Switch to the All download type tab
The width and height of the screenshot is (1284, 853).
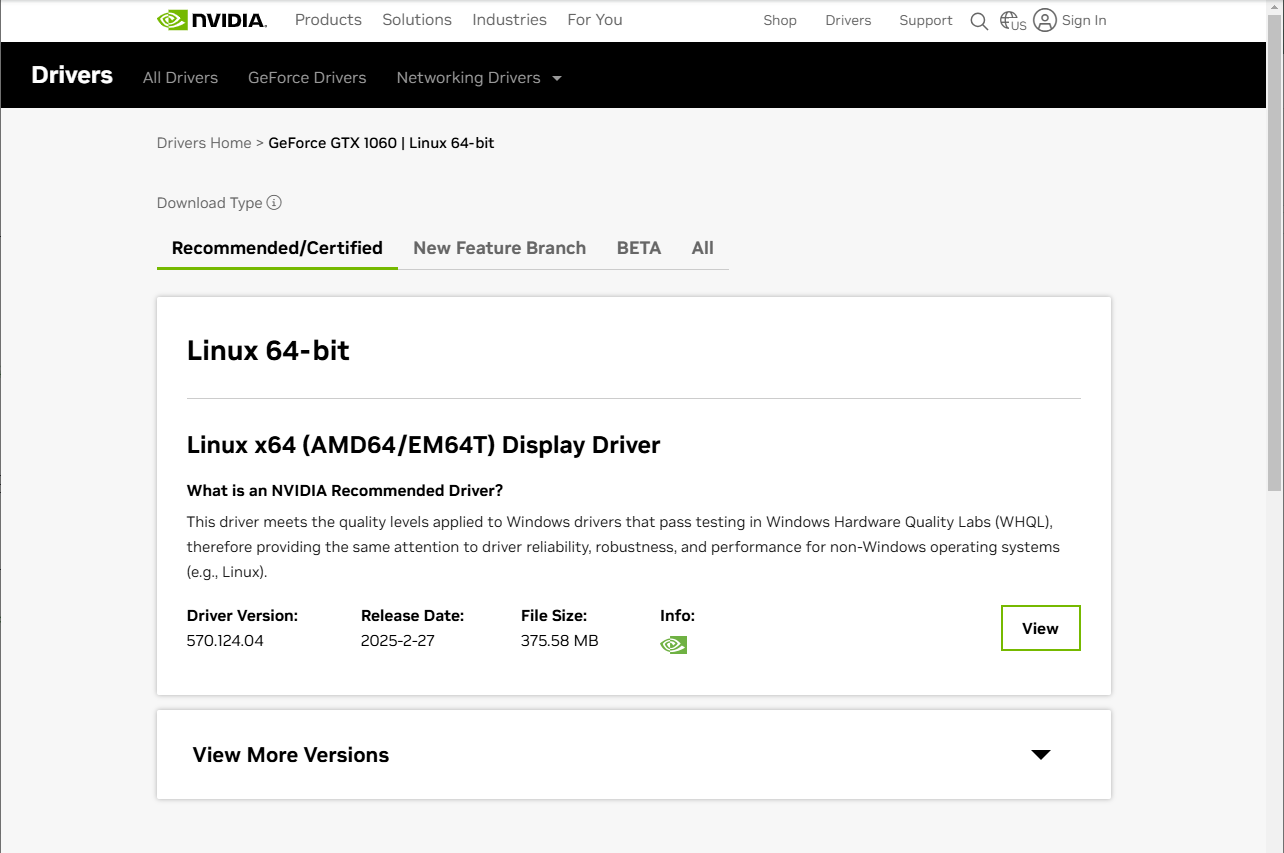(x=703, y=248)
